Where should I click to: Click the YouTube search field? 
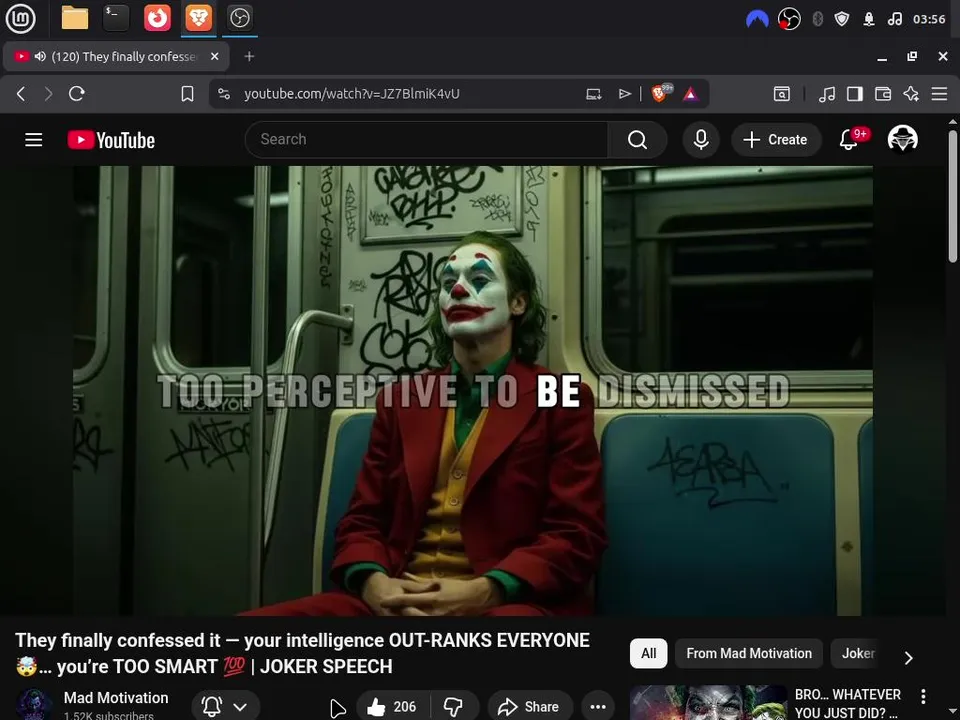[426, 140]
